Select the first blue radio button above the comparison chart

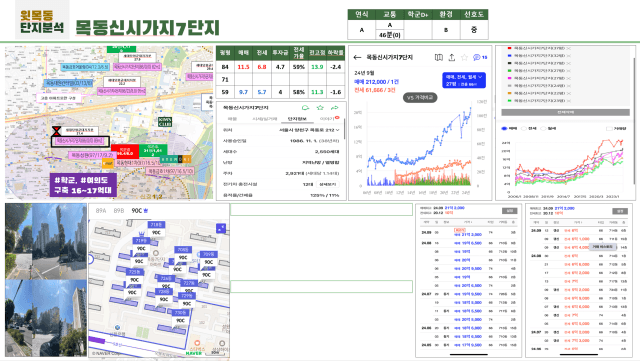pos(504,129)
